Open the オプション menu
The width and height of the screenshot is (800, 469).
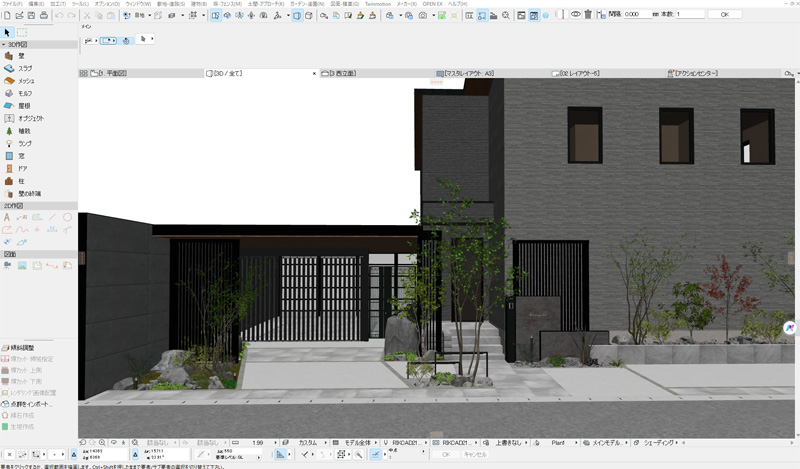pyautogui.click(x=107, y=4)
